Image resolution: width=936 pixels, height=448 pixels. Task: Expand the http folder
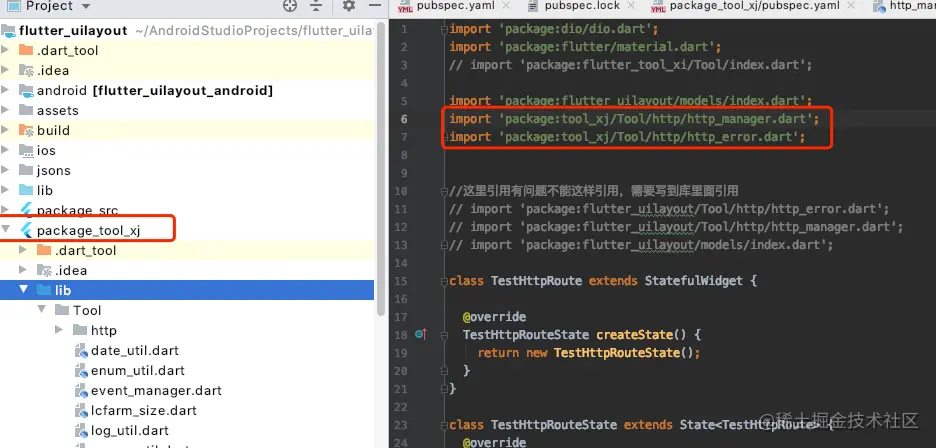pyautogui.click(x=59, y=330)
